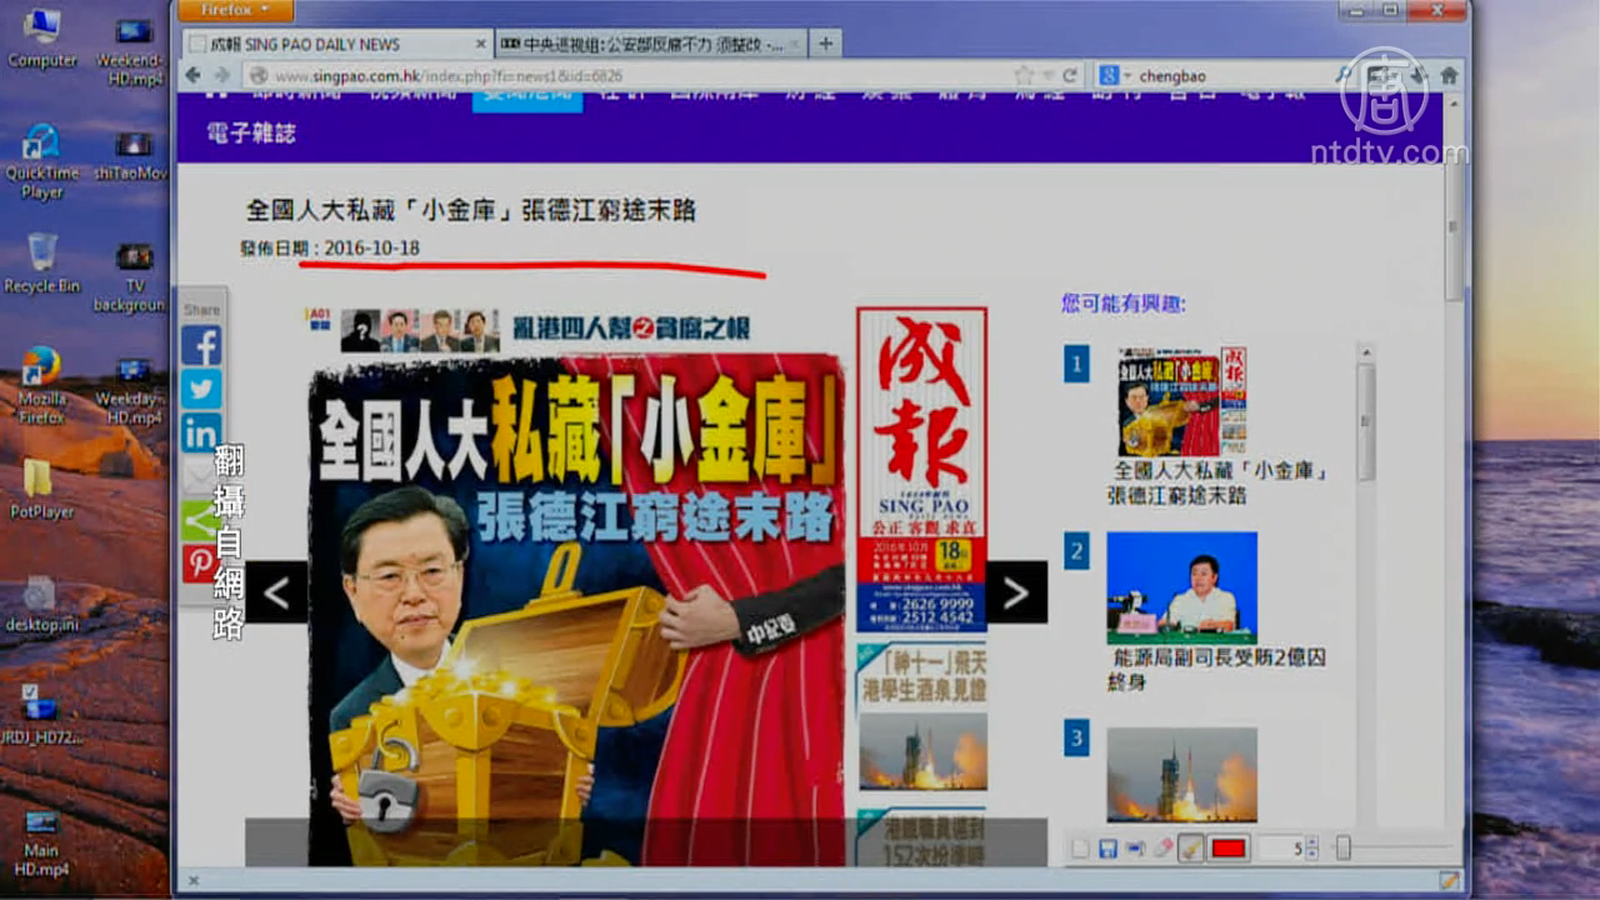The image size is (1600, 900).
Task: Go to Firefox home page icon
Action: pos(1449,75)
